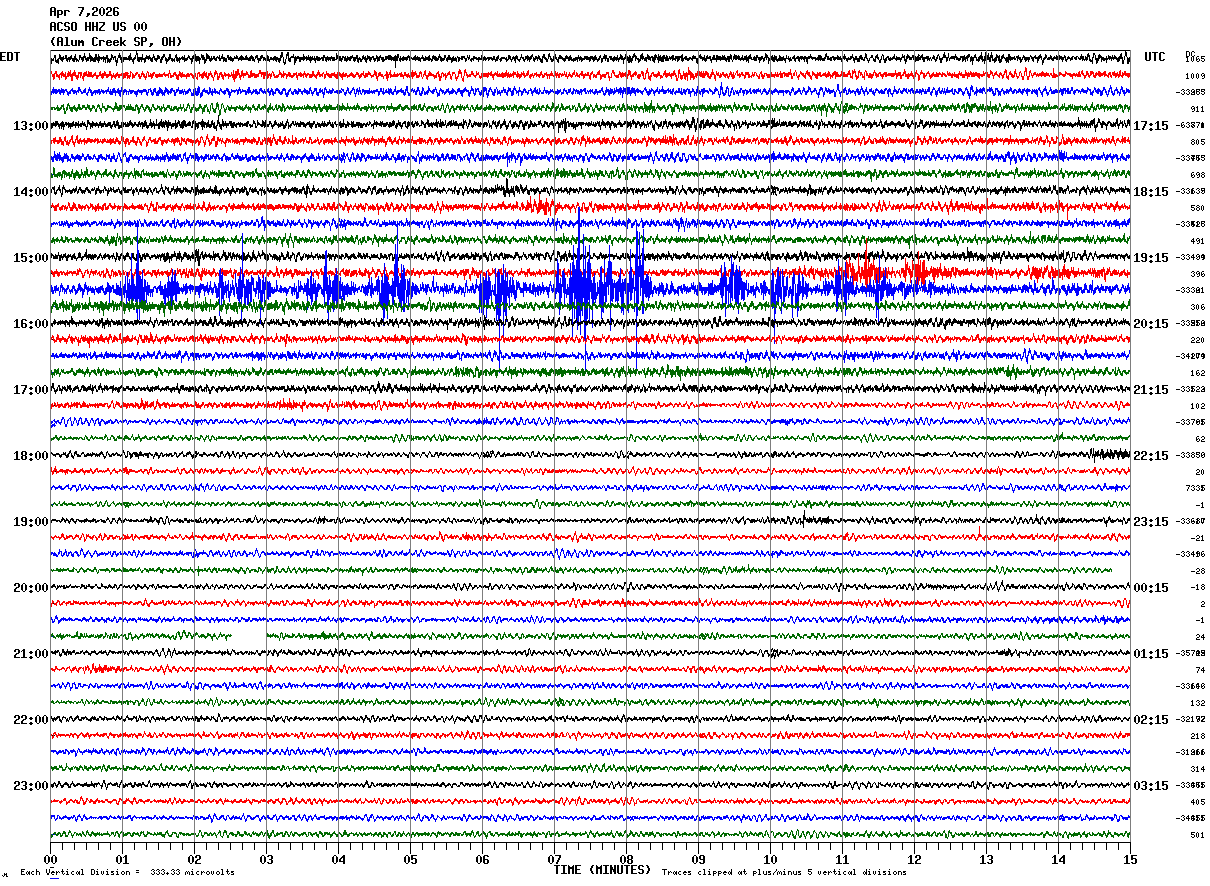The width and height of the screenshot is (1210, 886).
Task: Click the ACSO HHZ US 00 station label
Action: (98, 27)
